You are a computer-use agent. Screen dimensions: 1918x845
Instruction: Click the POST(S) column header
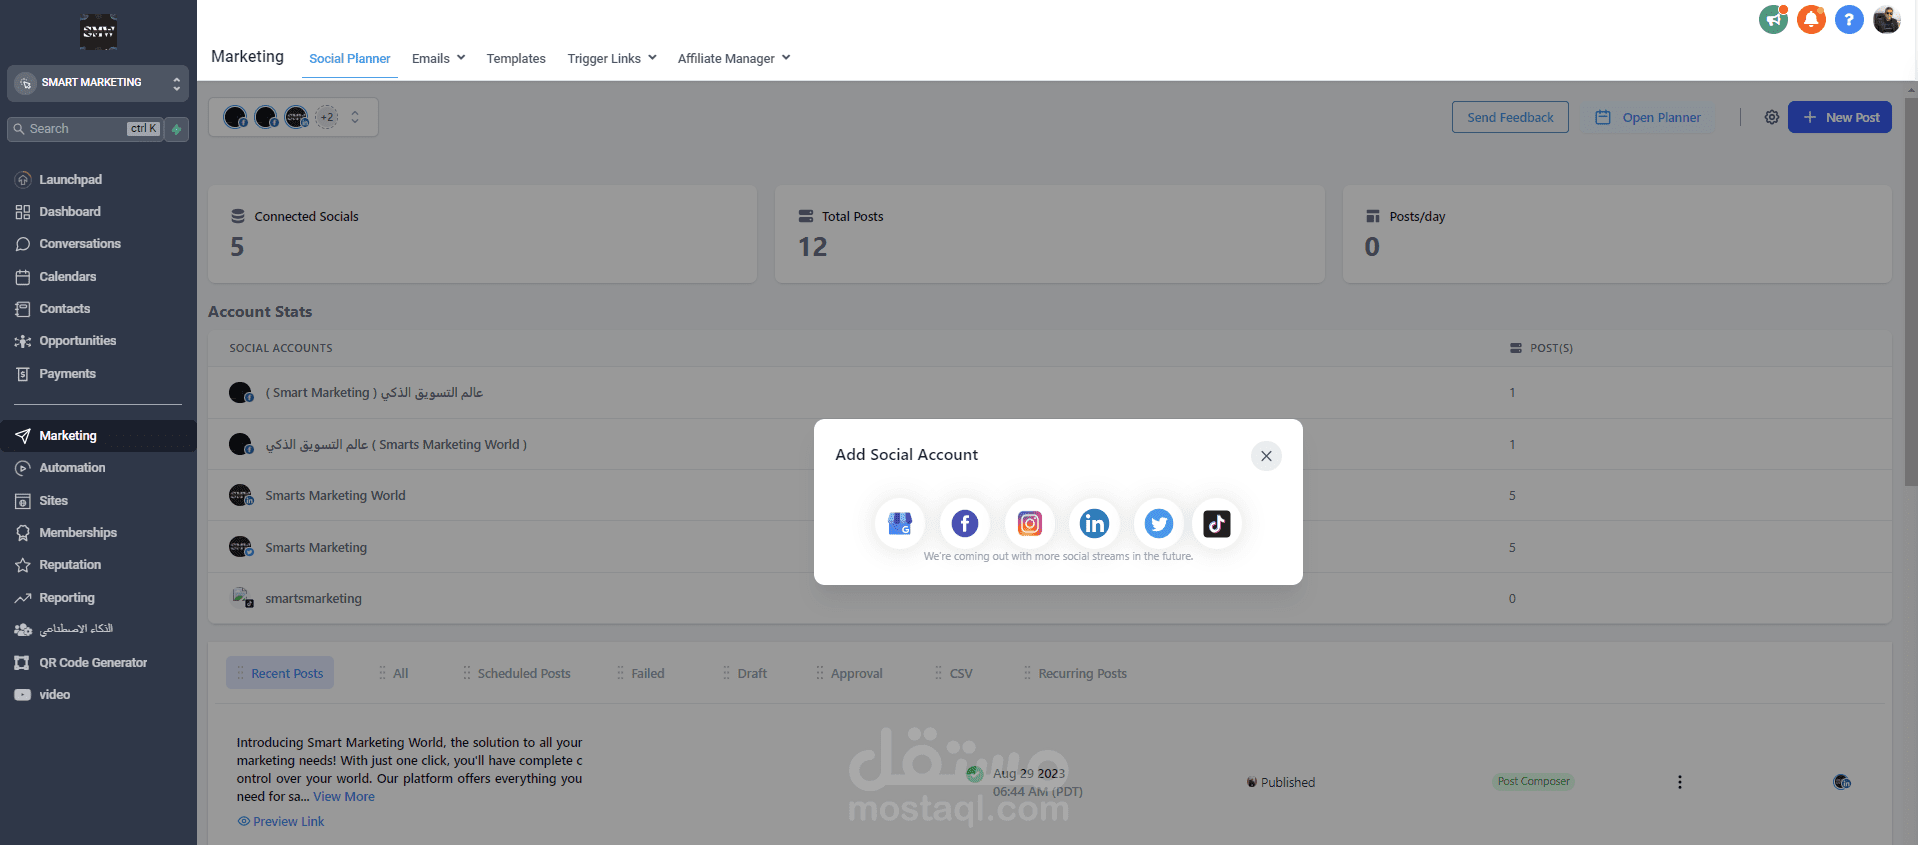(x=1541, y=348)
